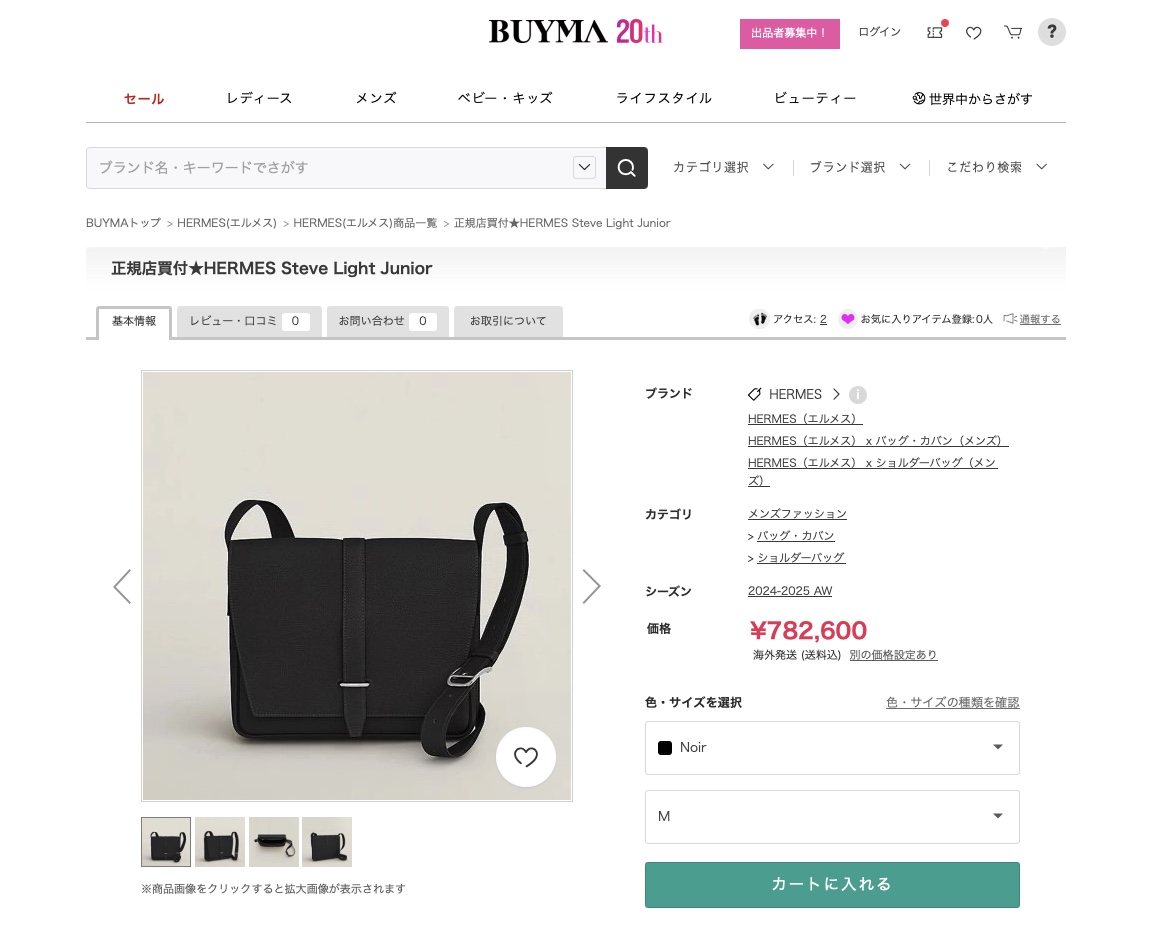Click the help question mark icon
The width and height of the screenshot is (1160, 925).
[x=1051, y=32]
